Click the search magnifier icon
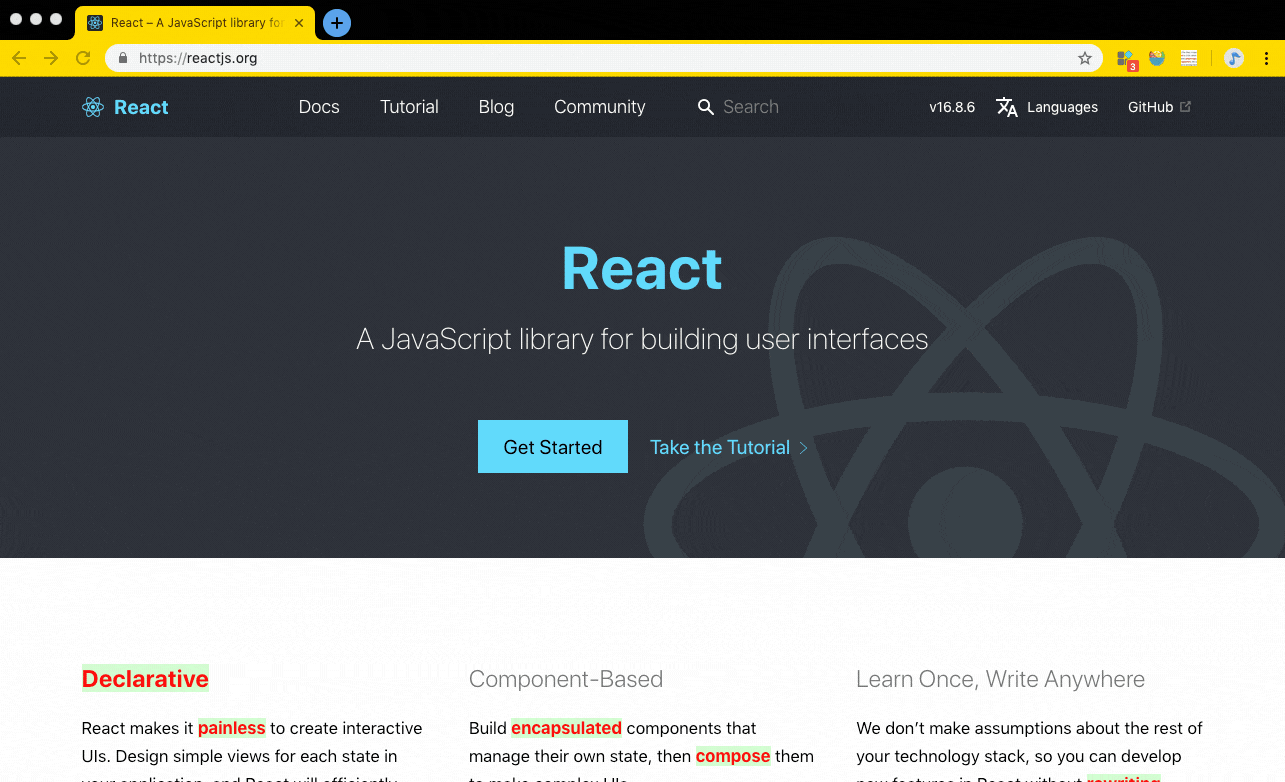The width and height of the screenshot is (1285, 782). 706,107
